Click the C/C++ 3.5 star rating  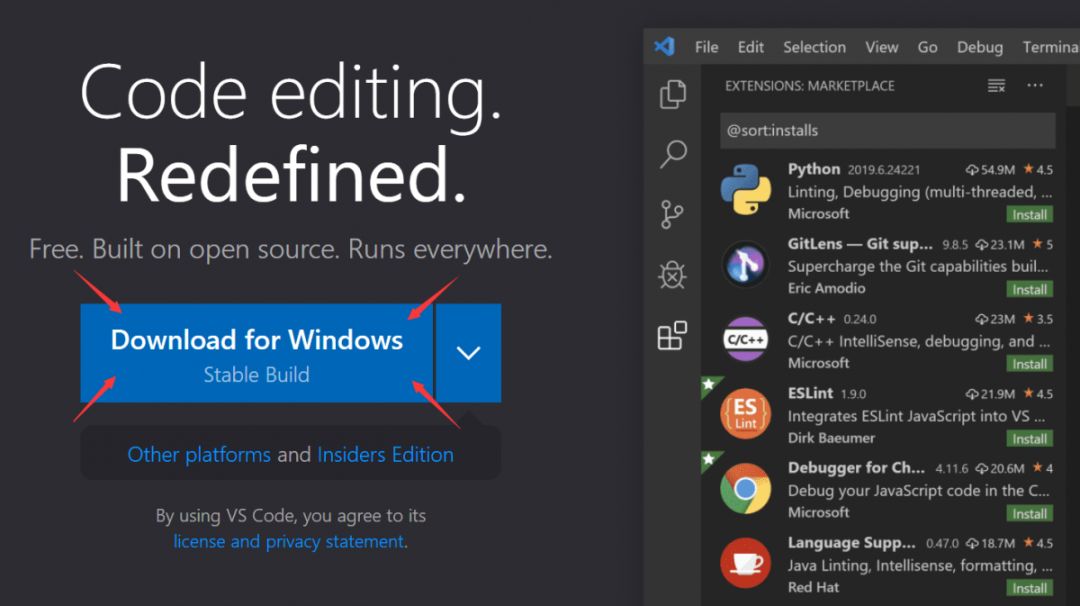pos(1037,319)
